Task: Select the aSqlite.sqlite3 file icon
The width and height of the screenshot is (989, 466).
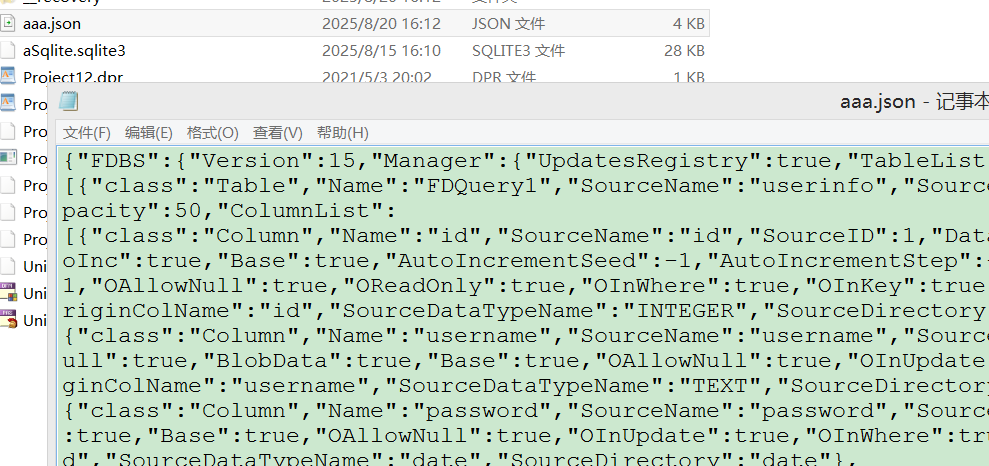Action: click(x=8, y=50)
